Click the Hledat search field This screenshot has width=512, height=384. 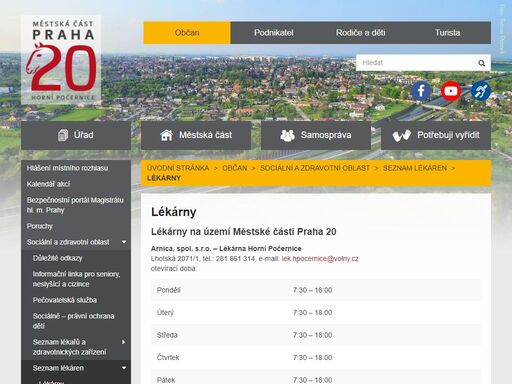(416, 63)
